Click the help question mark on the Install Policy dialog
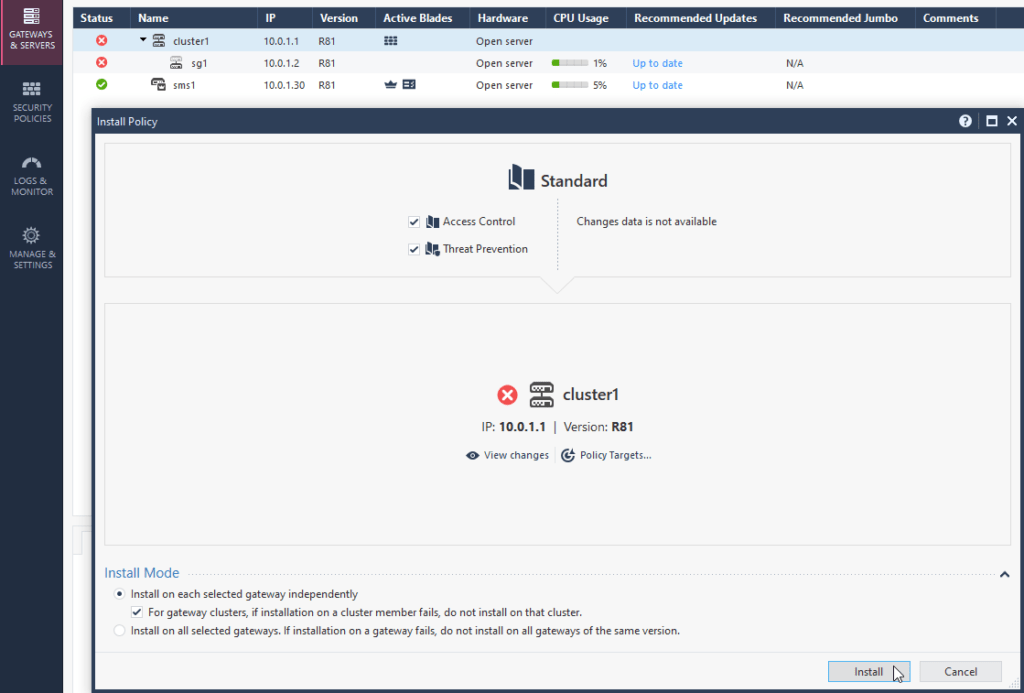The image size is (1024, 693). (964, 120)
